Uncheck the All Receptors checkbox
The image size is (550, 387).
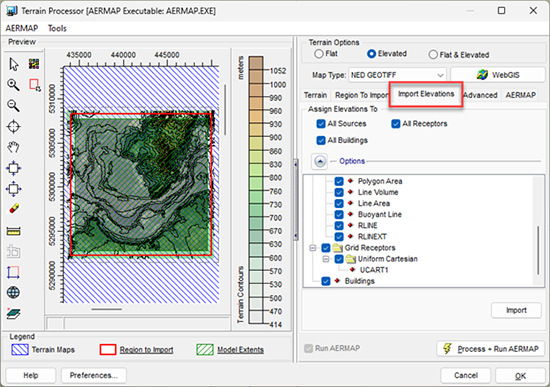tap(396, 124)
